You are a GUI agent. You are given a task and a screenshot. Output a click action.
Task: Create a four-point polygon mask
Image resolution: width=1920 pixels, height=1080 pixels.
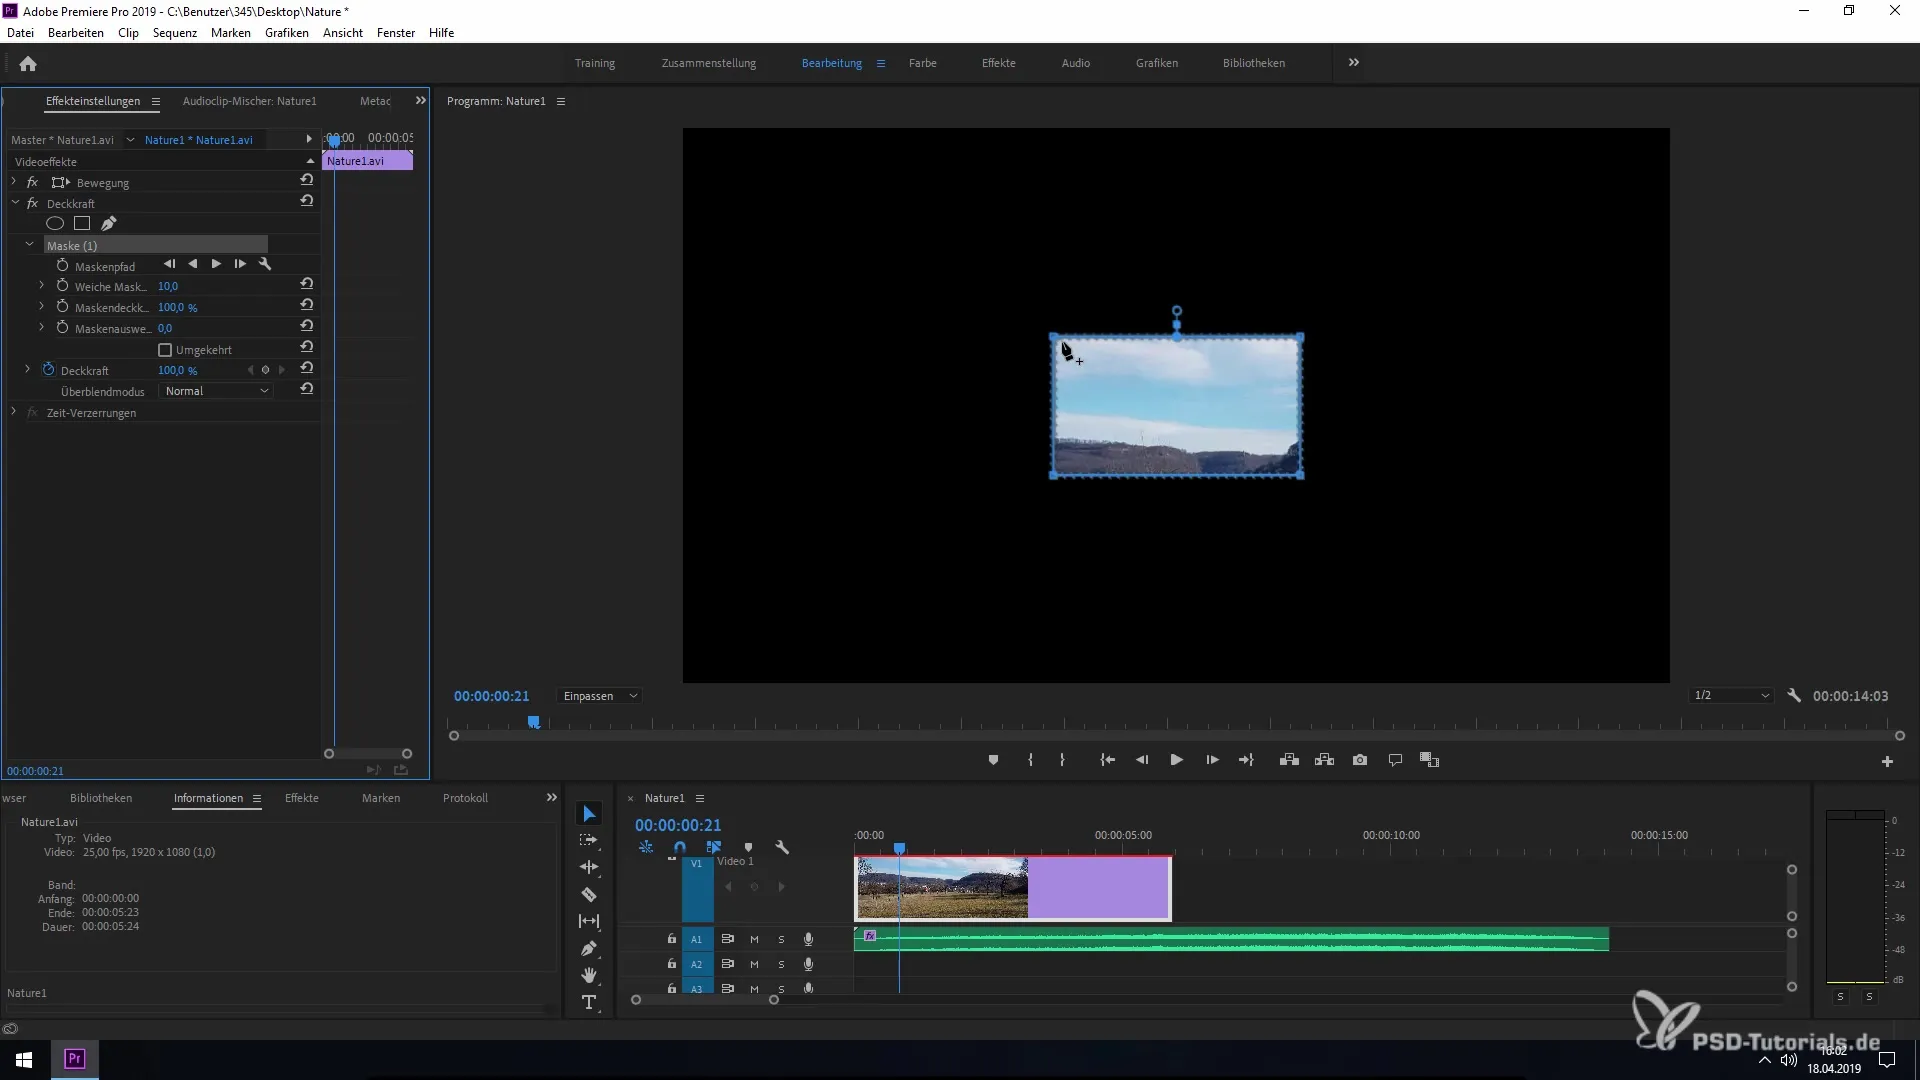(82, 224)
